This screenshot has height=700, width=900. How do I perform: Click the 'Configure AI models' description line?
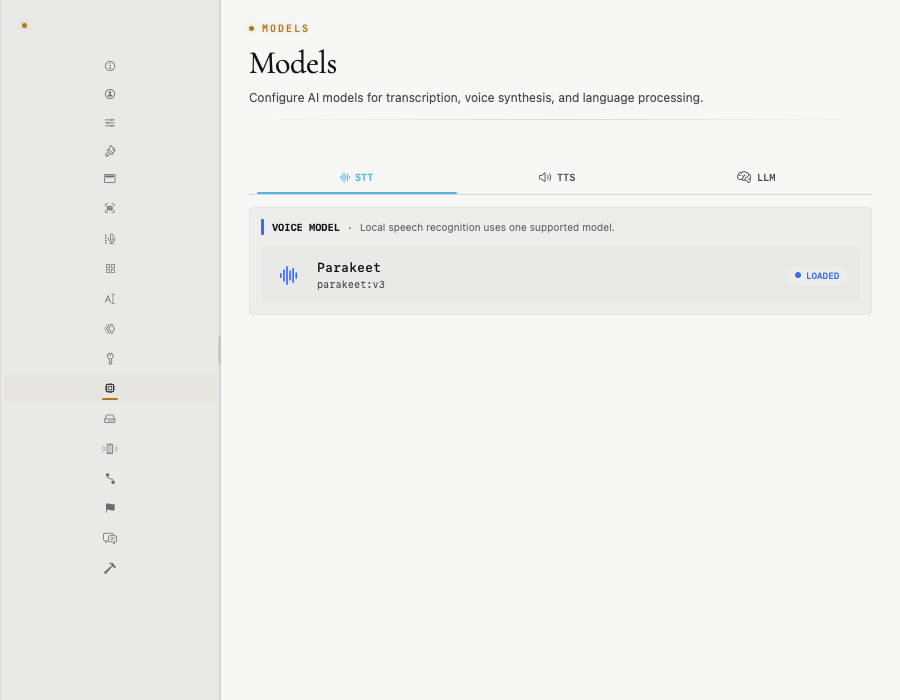click(x=476, y=98)
